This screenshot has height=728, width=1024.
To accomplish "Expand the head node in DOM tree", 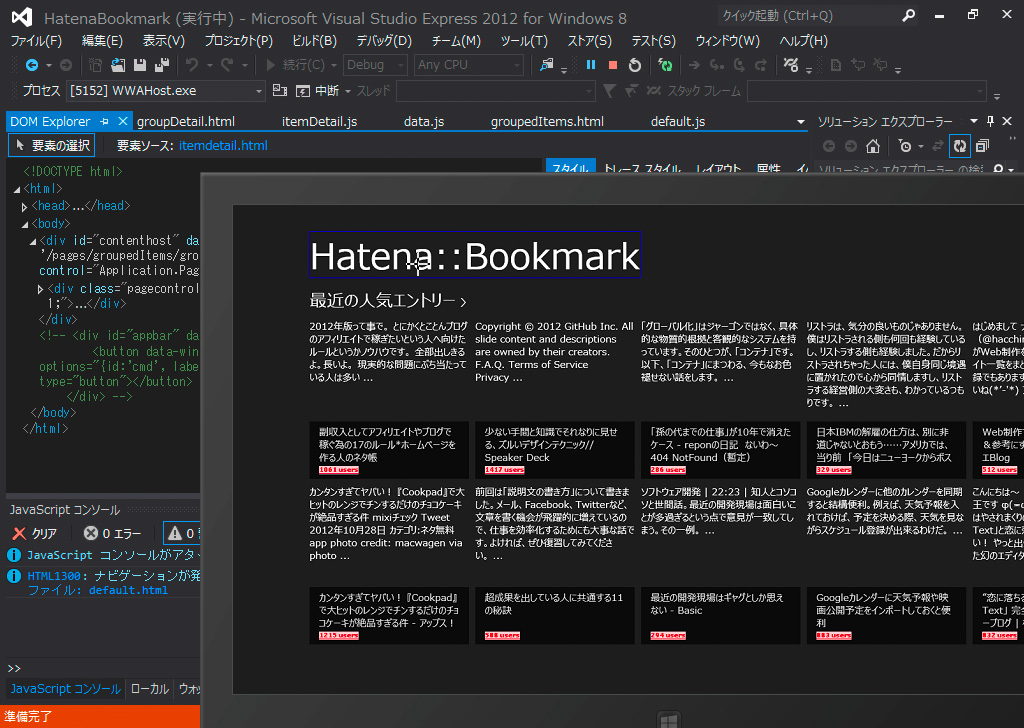I will point(24,207).
